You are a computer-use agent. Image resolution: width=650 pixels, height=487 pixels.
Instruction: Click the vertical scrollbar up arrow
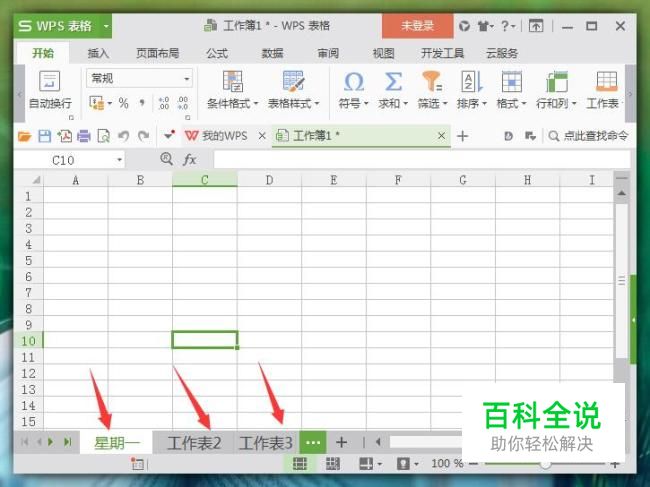click(x=622, y=194)
